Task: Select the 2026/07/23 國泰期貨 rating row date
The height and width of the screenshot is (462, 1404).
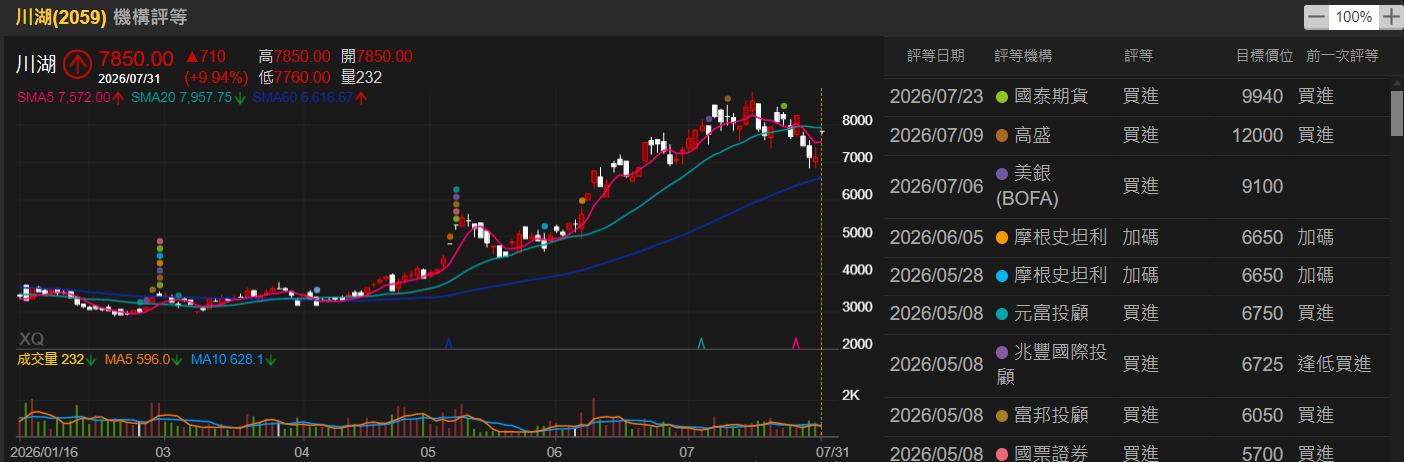Action: click(x=936, y=97)
